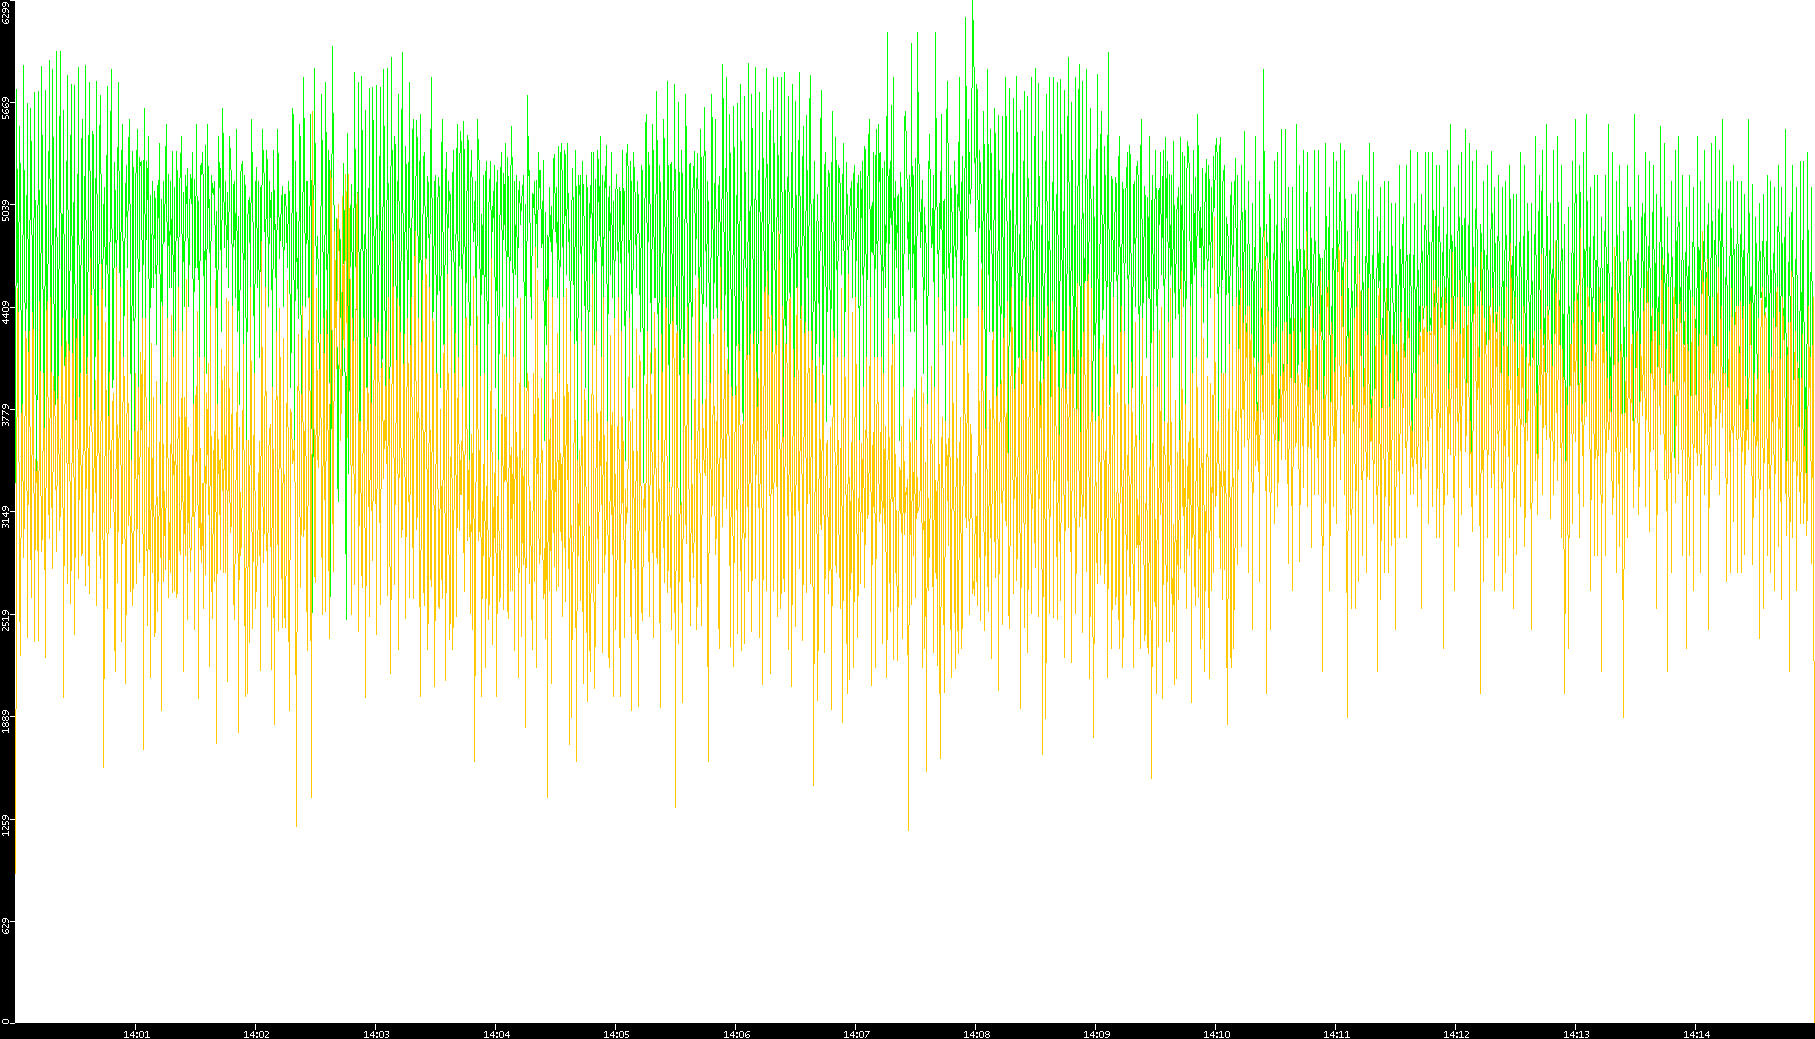The width and height of the screenshot is (1815, 1039).
Task: Click the 1259 y-axis label
Action: pyautogui.click(x=7, y=824)
